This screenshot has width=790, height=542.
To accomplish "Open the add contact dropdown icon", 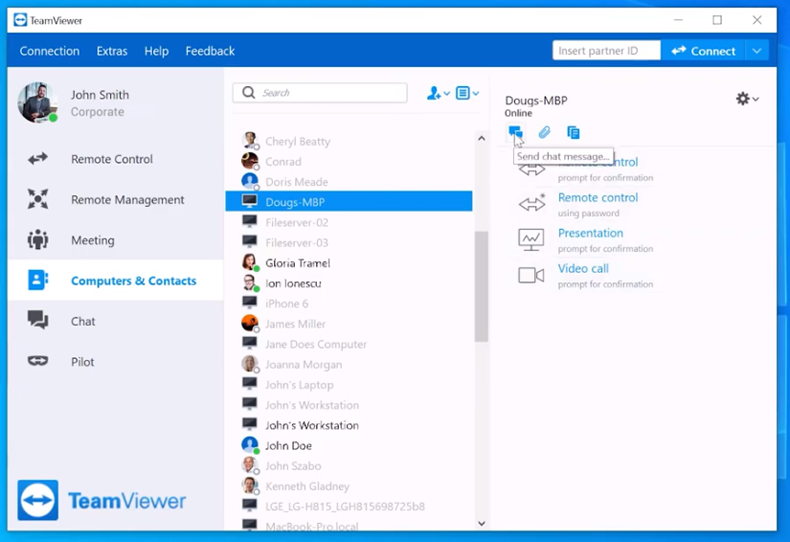I will point(438,93).
